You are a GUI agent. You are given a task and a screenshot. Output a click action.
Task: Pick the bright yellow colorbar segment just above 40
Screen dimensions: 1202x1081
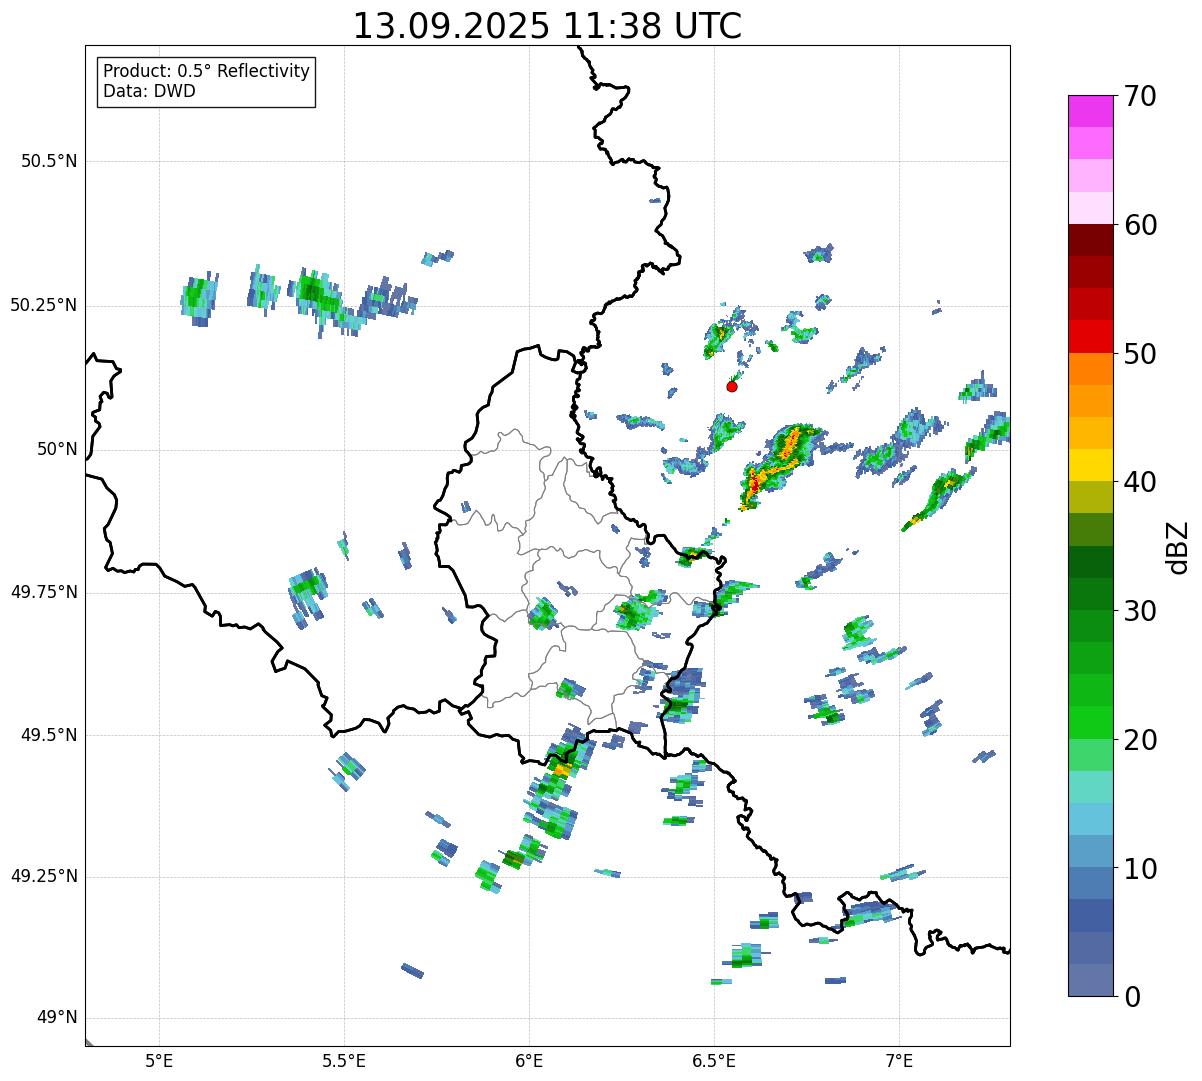[x=1097, y=466]
